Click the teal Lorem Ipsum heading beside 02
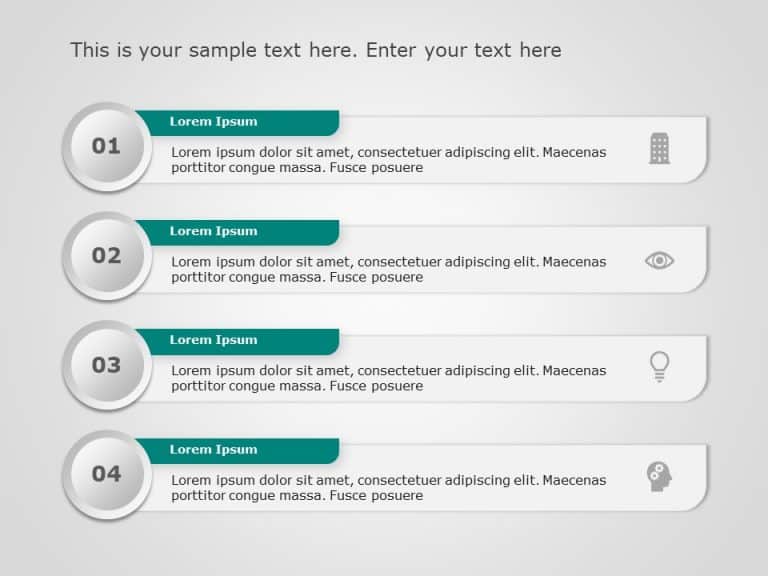 click(x=214, y=231)
